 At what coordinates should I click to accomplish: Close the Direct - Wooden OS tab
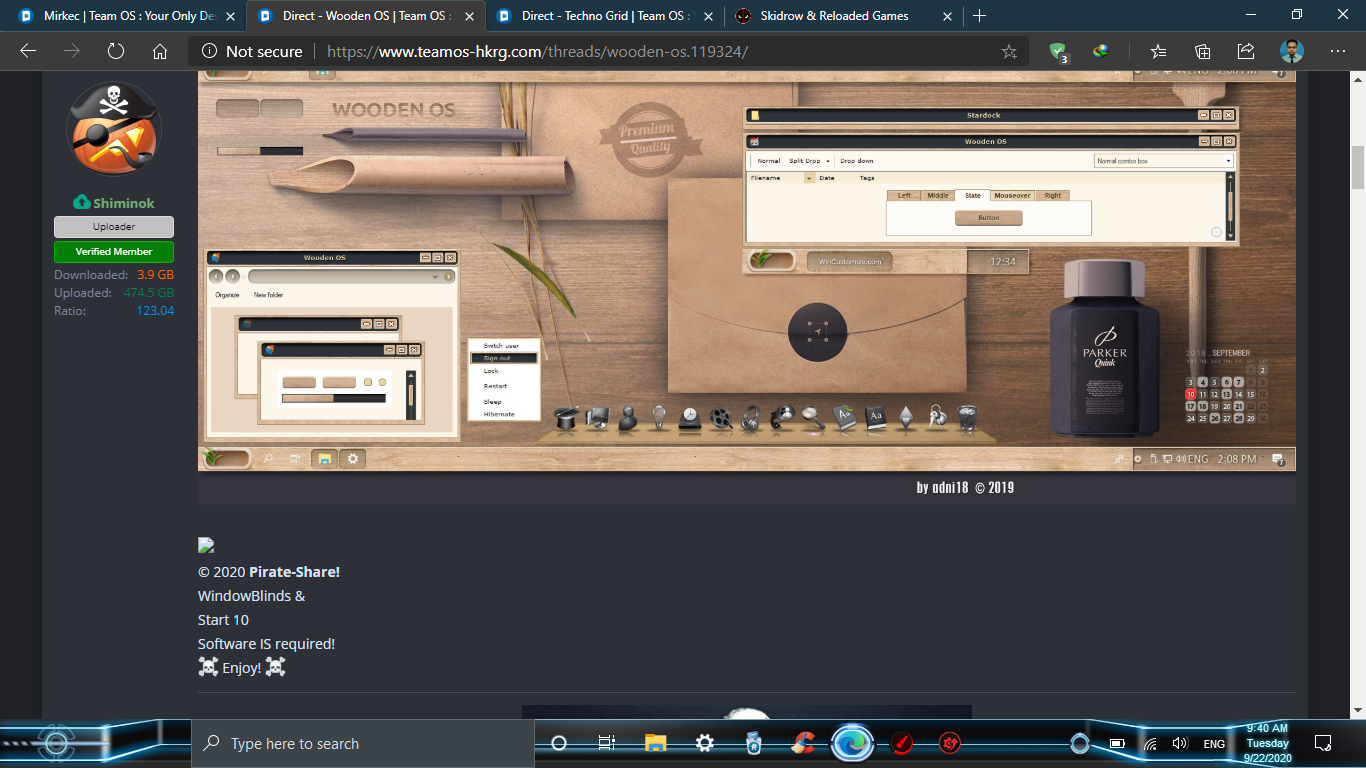point(468,16)
